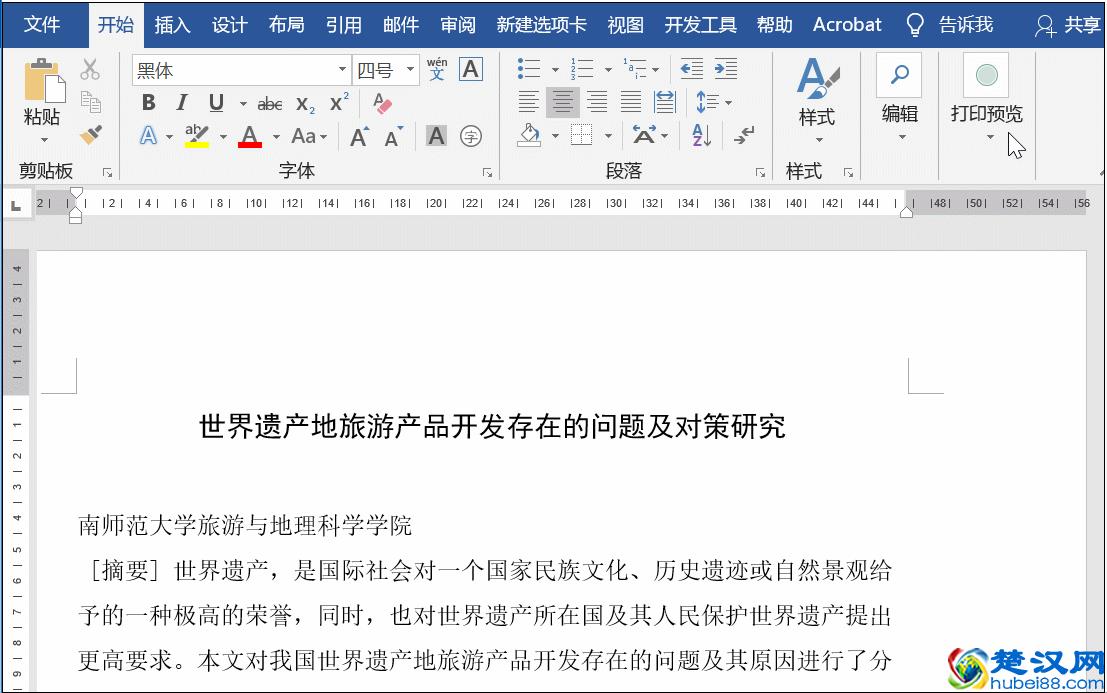Open the text highlight color tool
This screenshot has height=693, width=1107.
click(x=197, y=136)
